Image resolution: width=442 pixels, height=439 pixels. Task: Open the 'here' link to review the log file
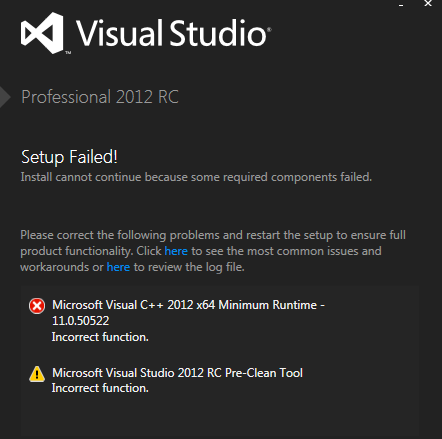pos(118,267)
